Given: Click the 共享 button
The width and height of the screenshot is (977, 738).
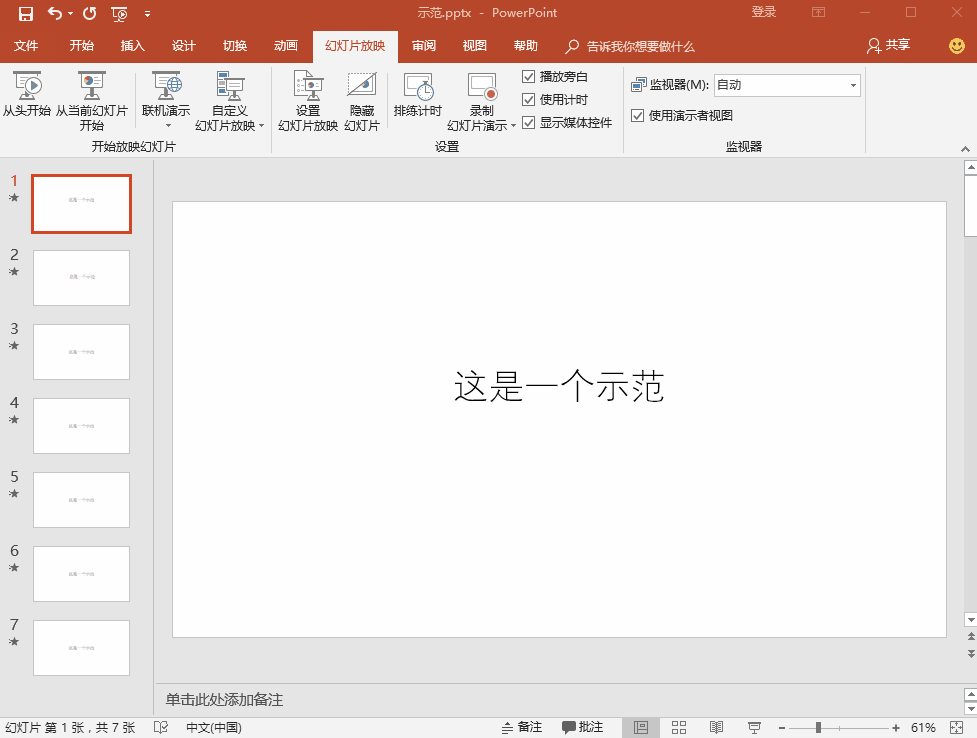Looking at the screenshot, I should click(889, 46).
